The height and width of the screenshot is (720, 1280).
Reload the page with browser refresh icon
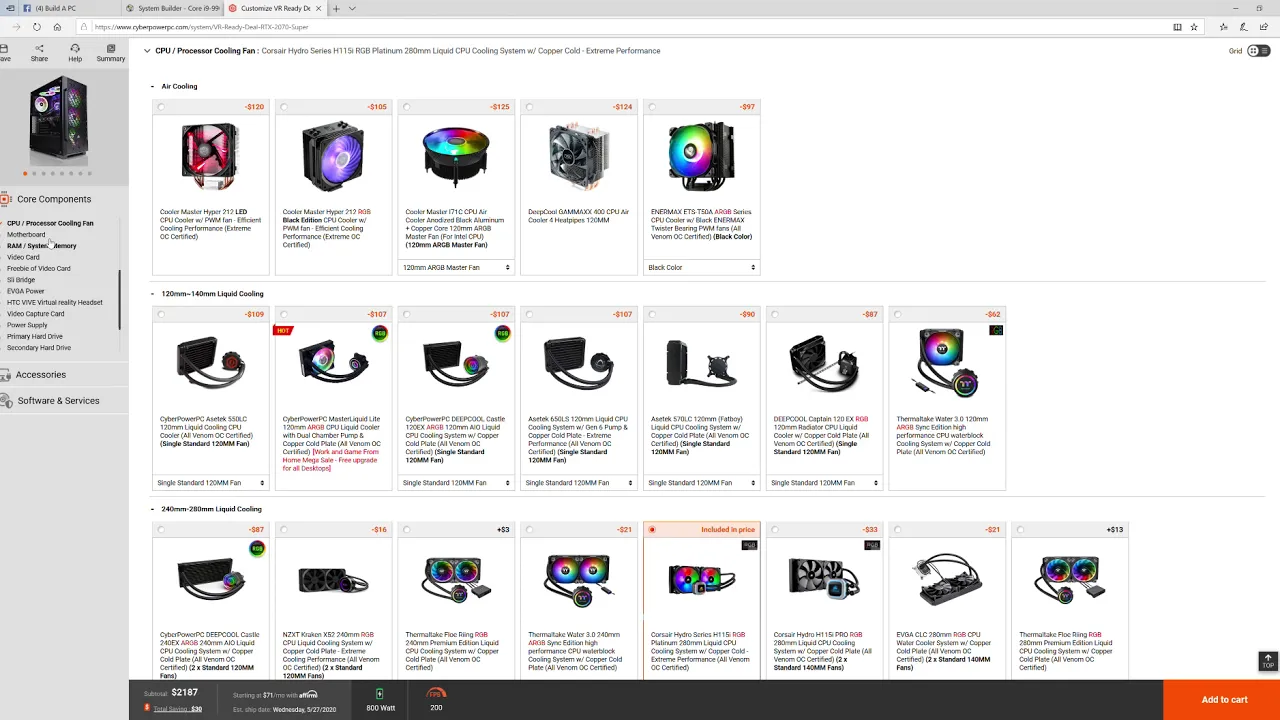coord(37,27)
